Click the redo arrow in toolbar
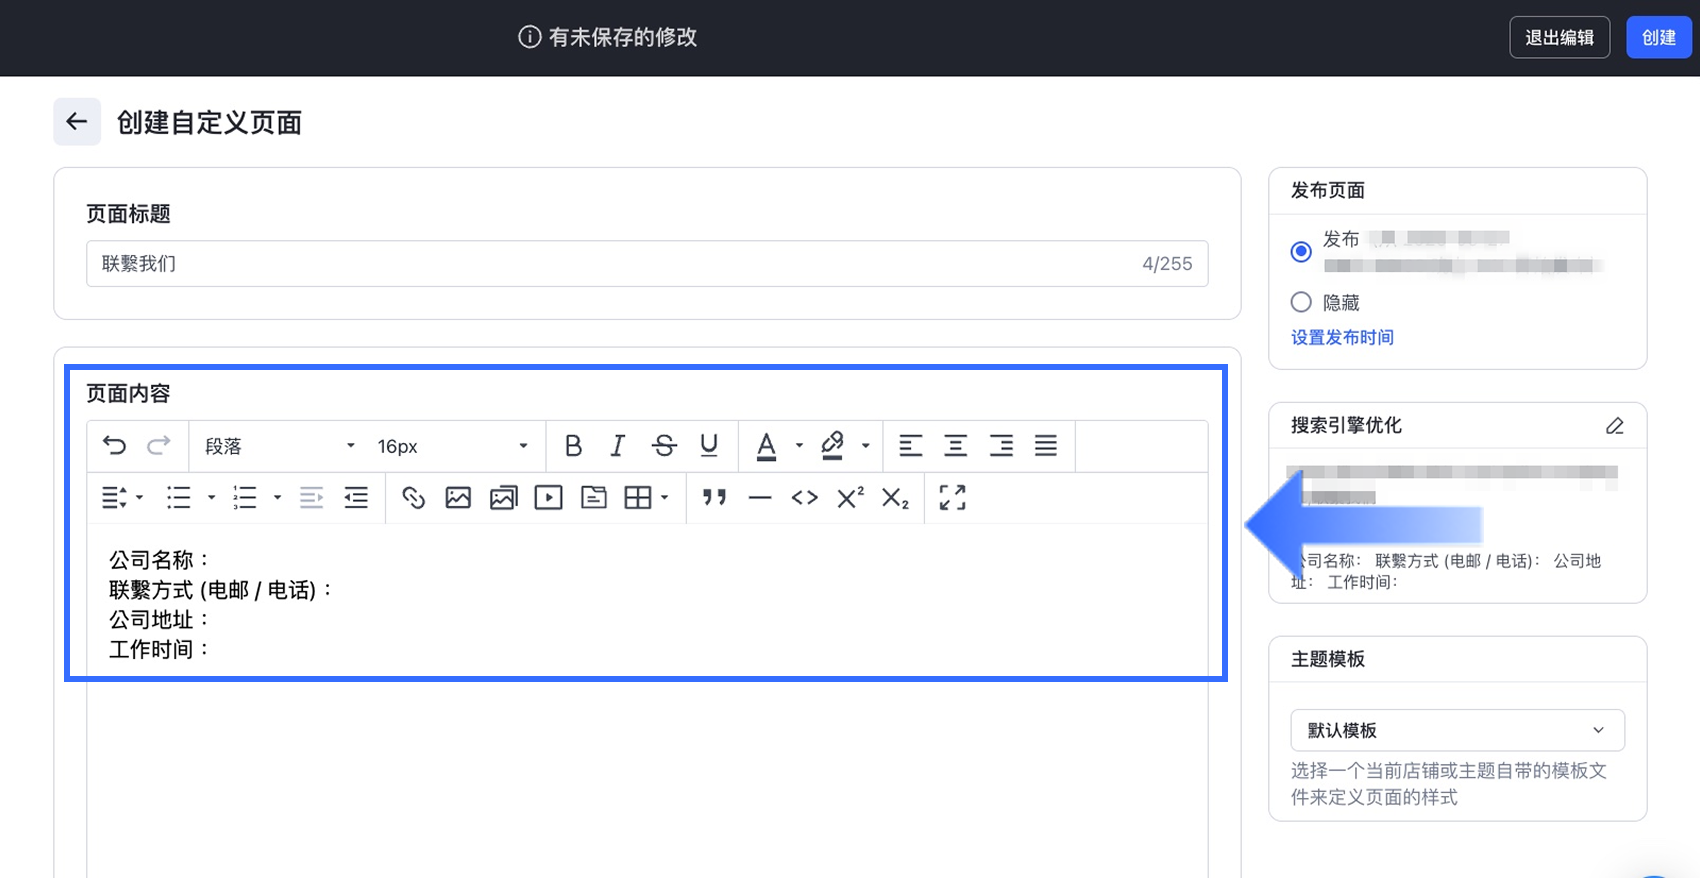Screen dimensions: 1700x878 (159, 446)
